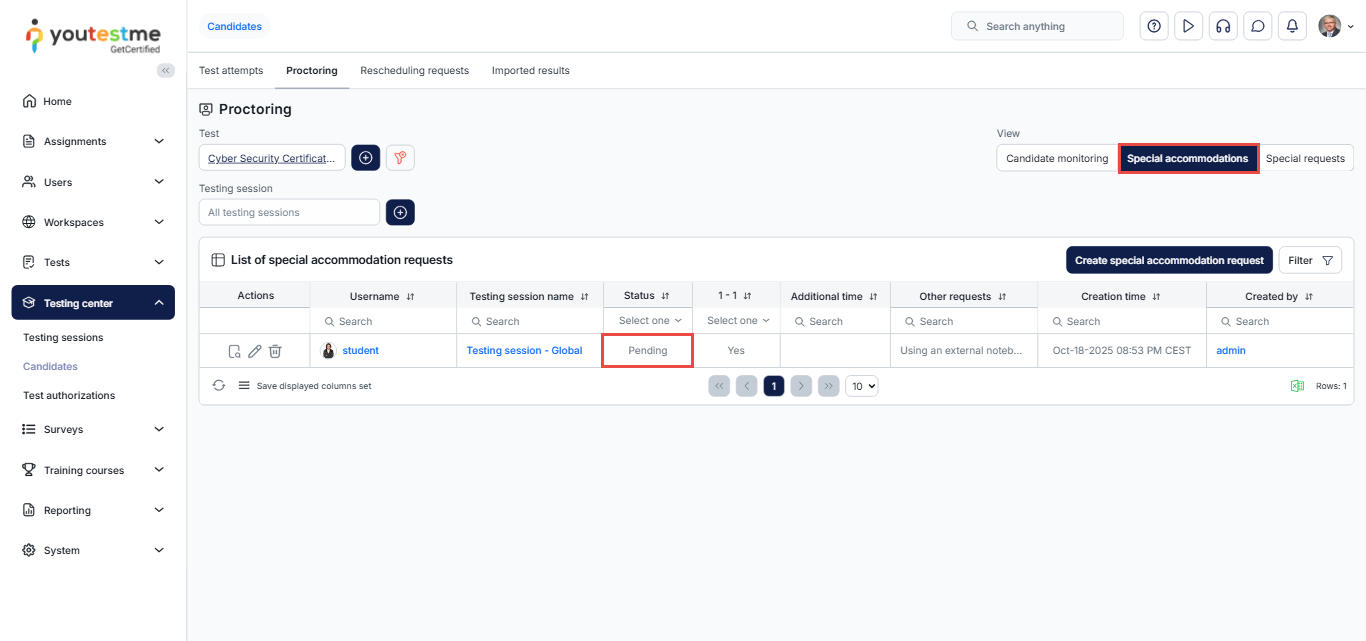The width and height of the screenshot is (1366, 641).
Task: Click Create special accommodation request button
Action: [1168, 260]
